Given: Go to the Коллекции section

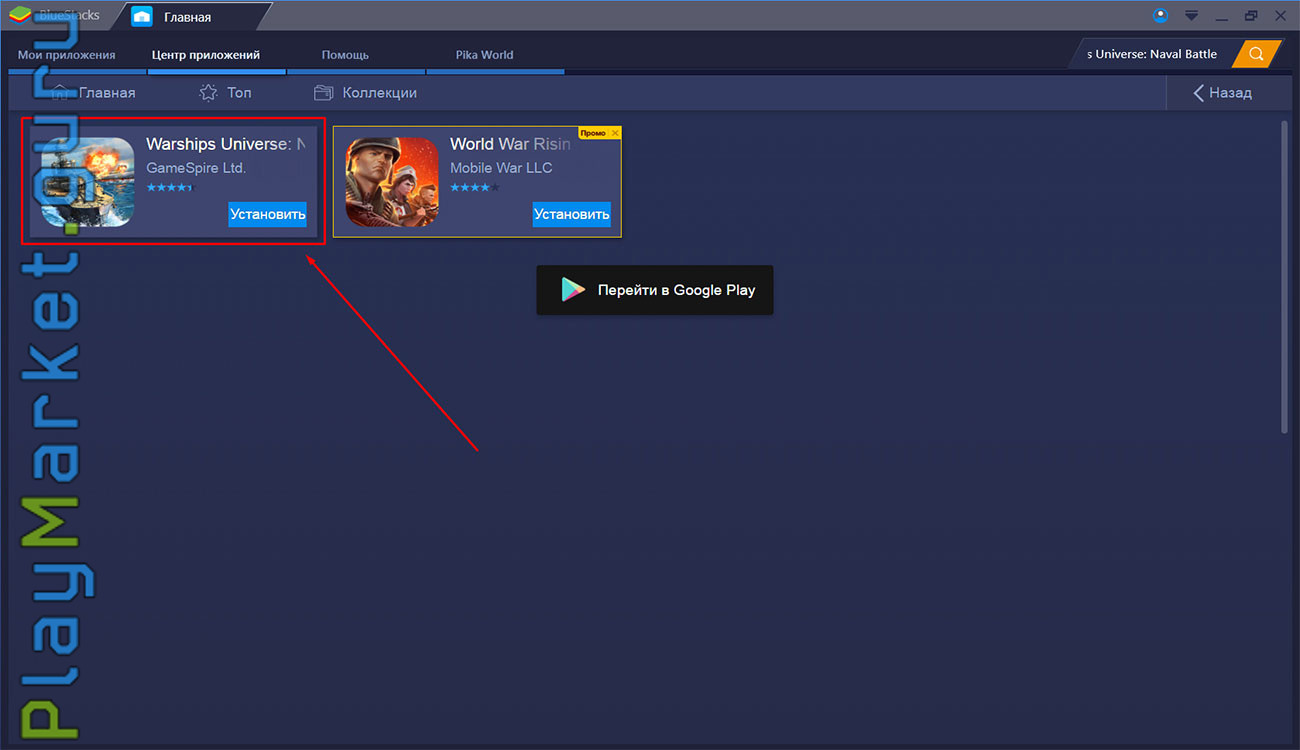Looking at the screenshot, I should click(x=365, y=92).
